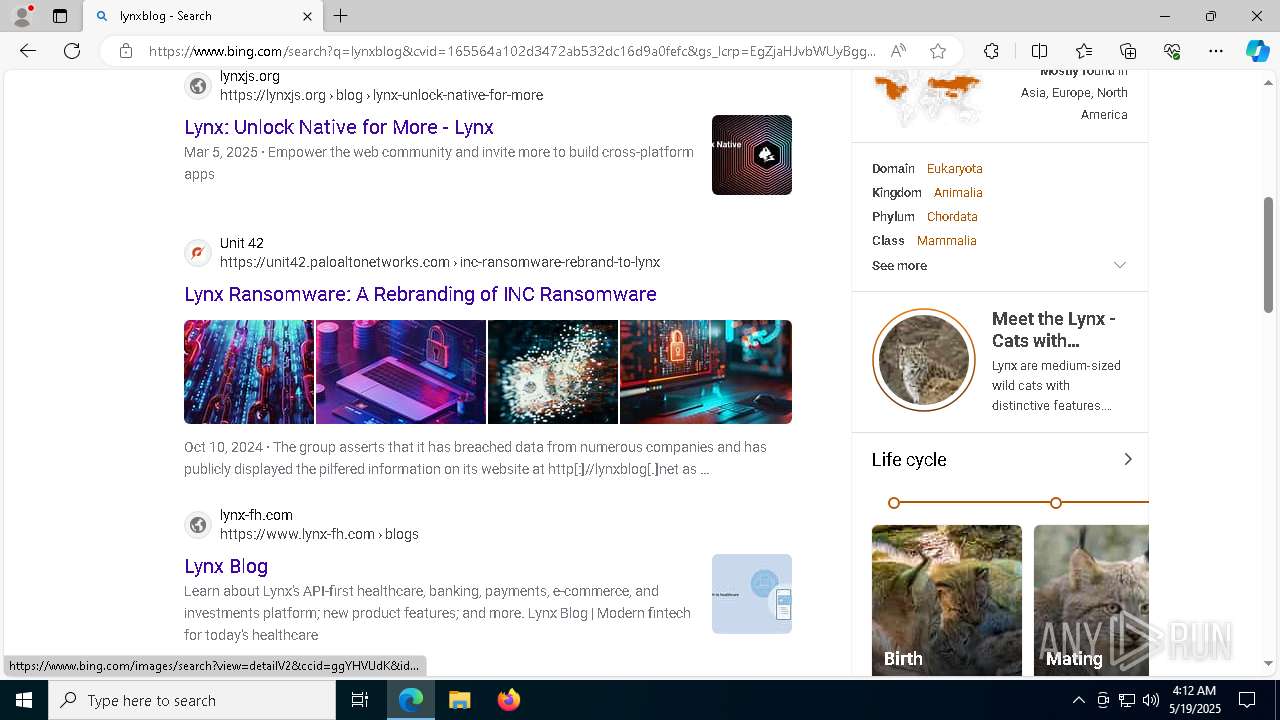Image resolution: width=1280 pixels, height=720 pixels.
Task: Select the lynxblog - Search tab
Action: click(x=204, y=16)
